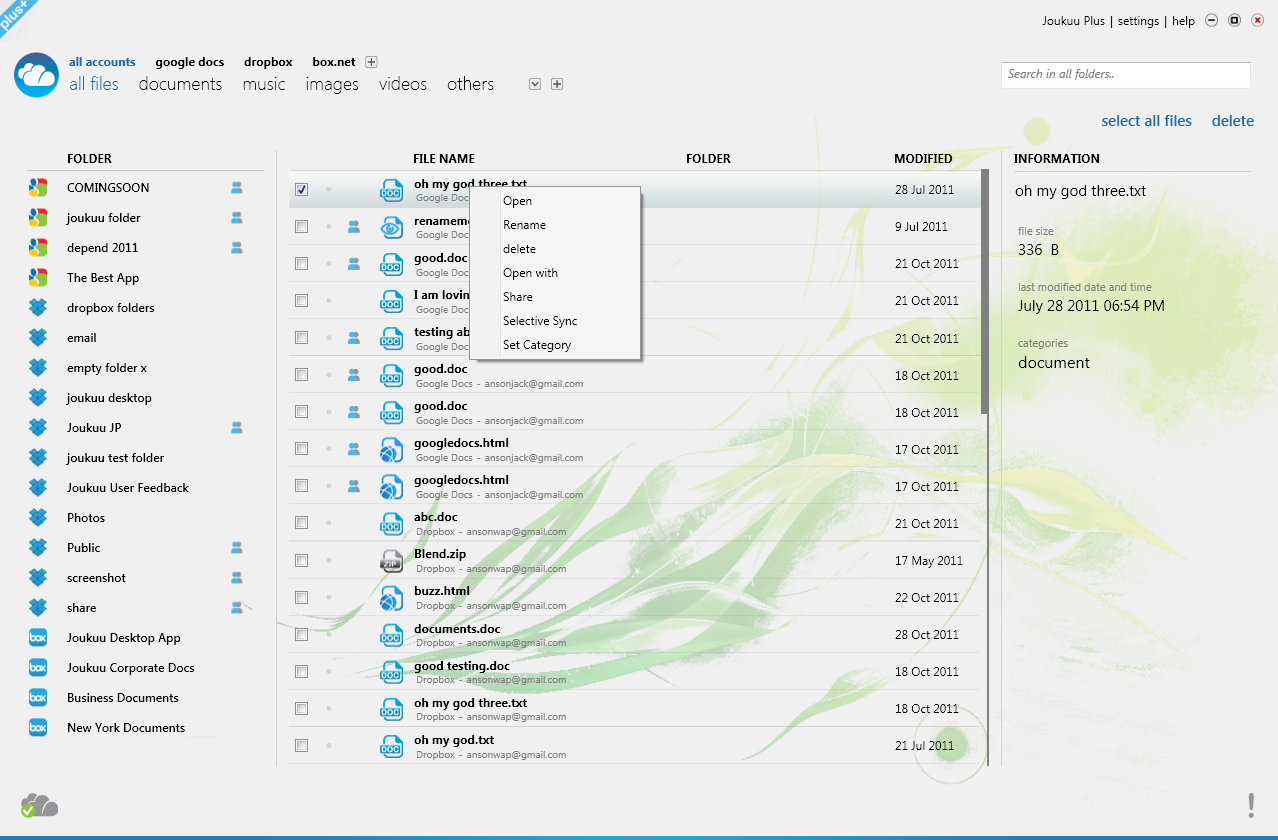
Task: Click DOC icon for documents.doc
Action: [391, 635]
